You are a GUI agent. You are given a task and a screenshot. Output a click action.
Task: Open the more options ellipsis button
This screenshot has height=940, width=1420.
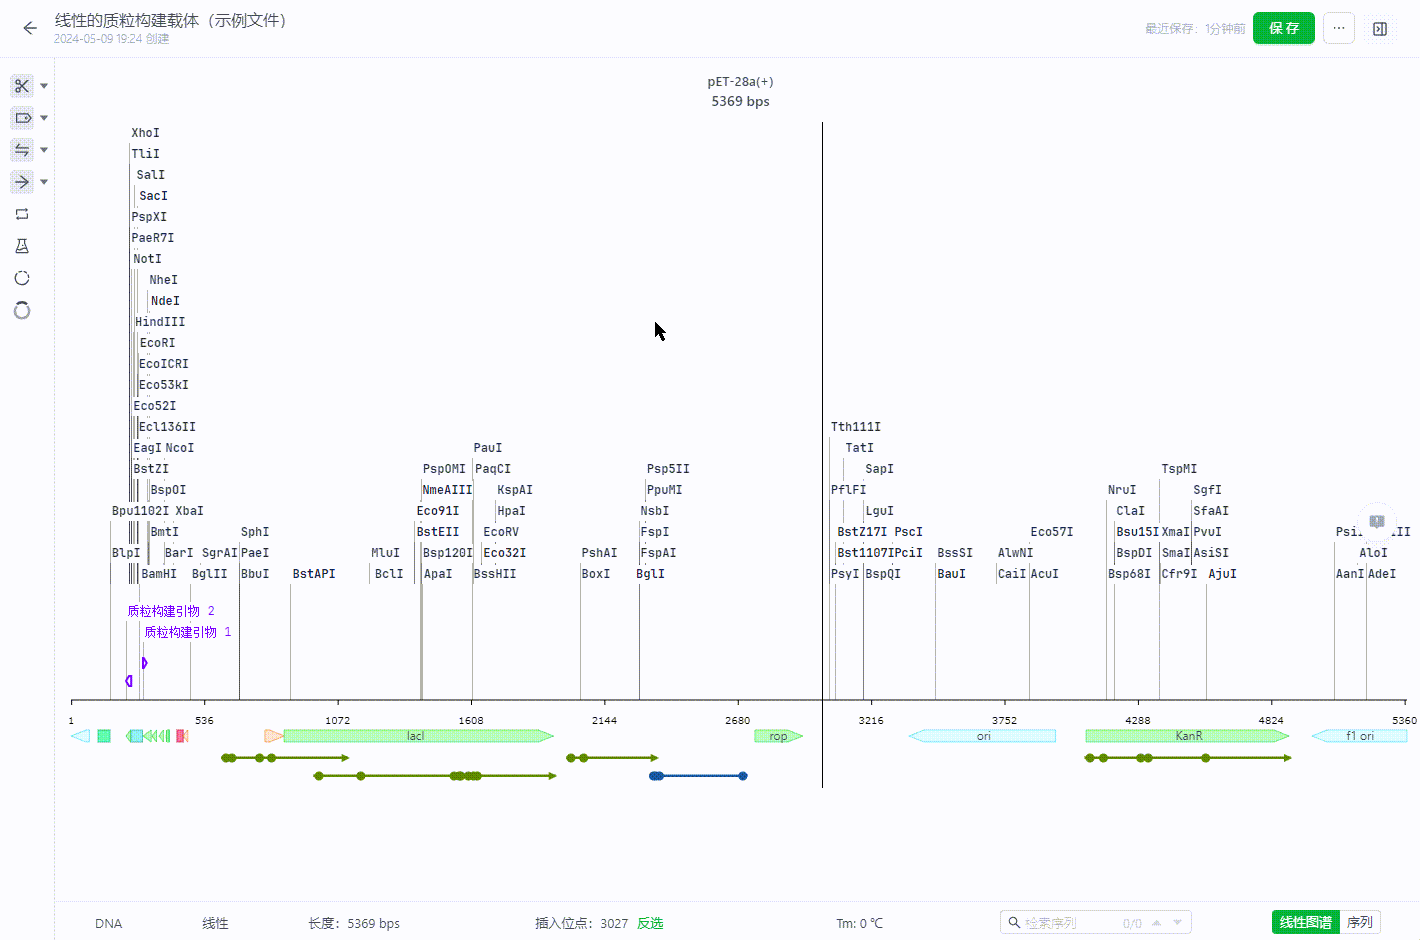tap(1338, 28)
